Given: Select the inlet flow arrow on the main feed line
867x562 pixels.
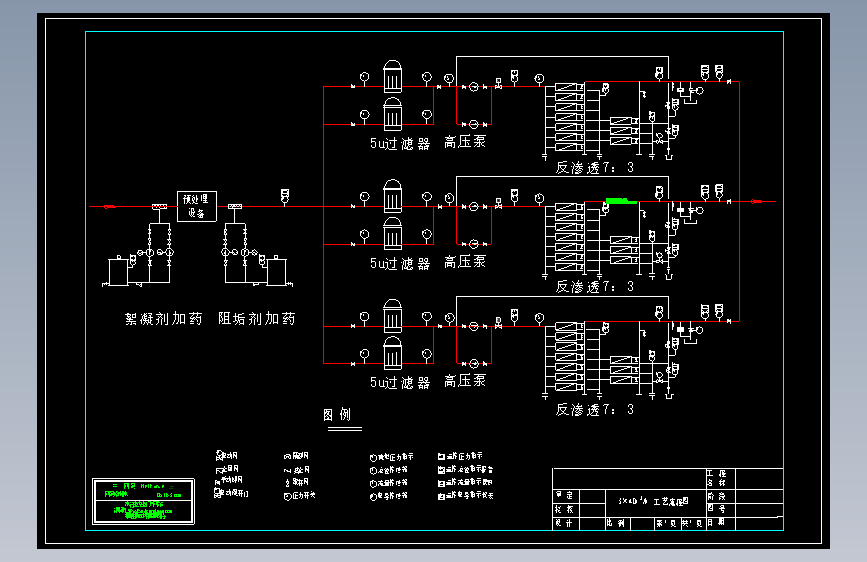Looking at the screenshot, I should (109, 206).
